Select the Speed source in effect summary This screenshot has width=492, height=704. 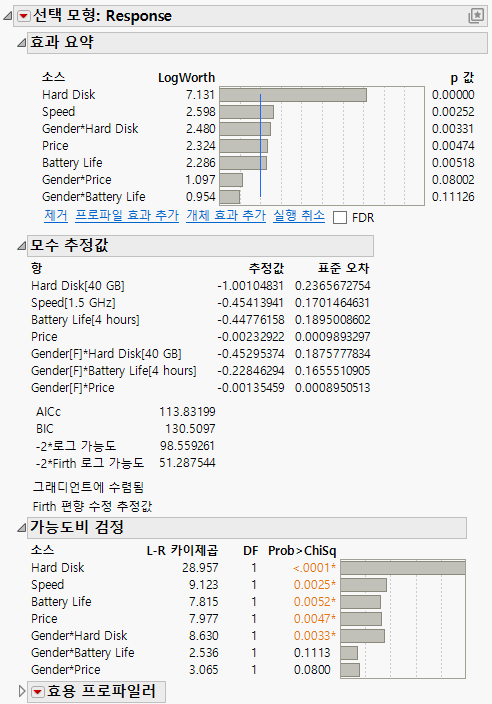(x=58, y=112)
